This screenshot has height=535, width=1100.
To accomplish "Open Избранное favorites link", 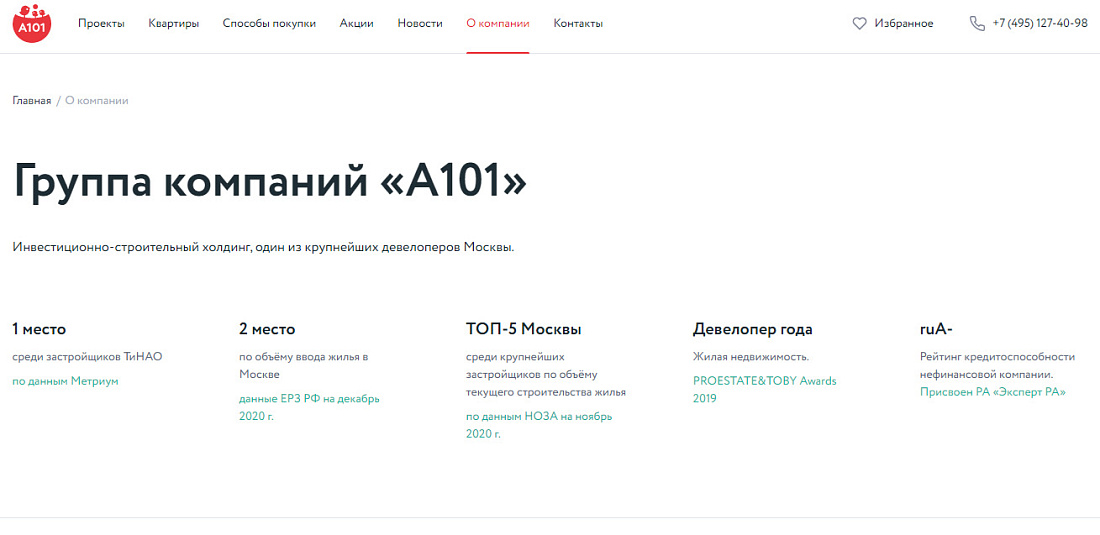I will pos(904,24).
